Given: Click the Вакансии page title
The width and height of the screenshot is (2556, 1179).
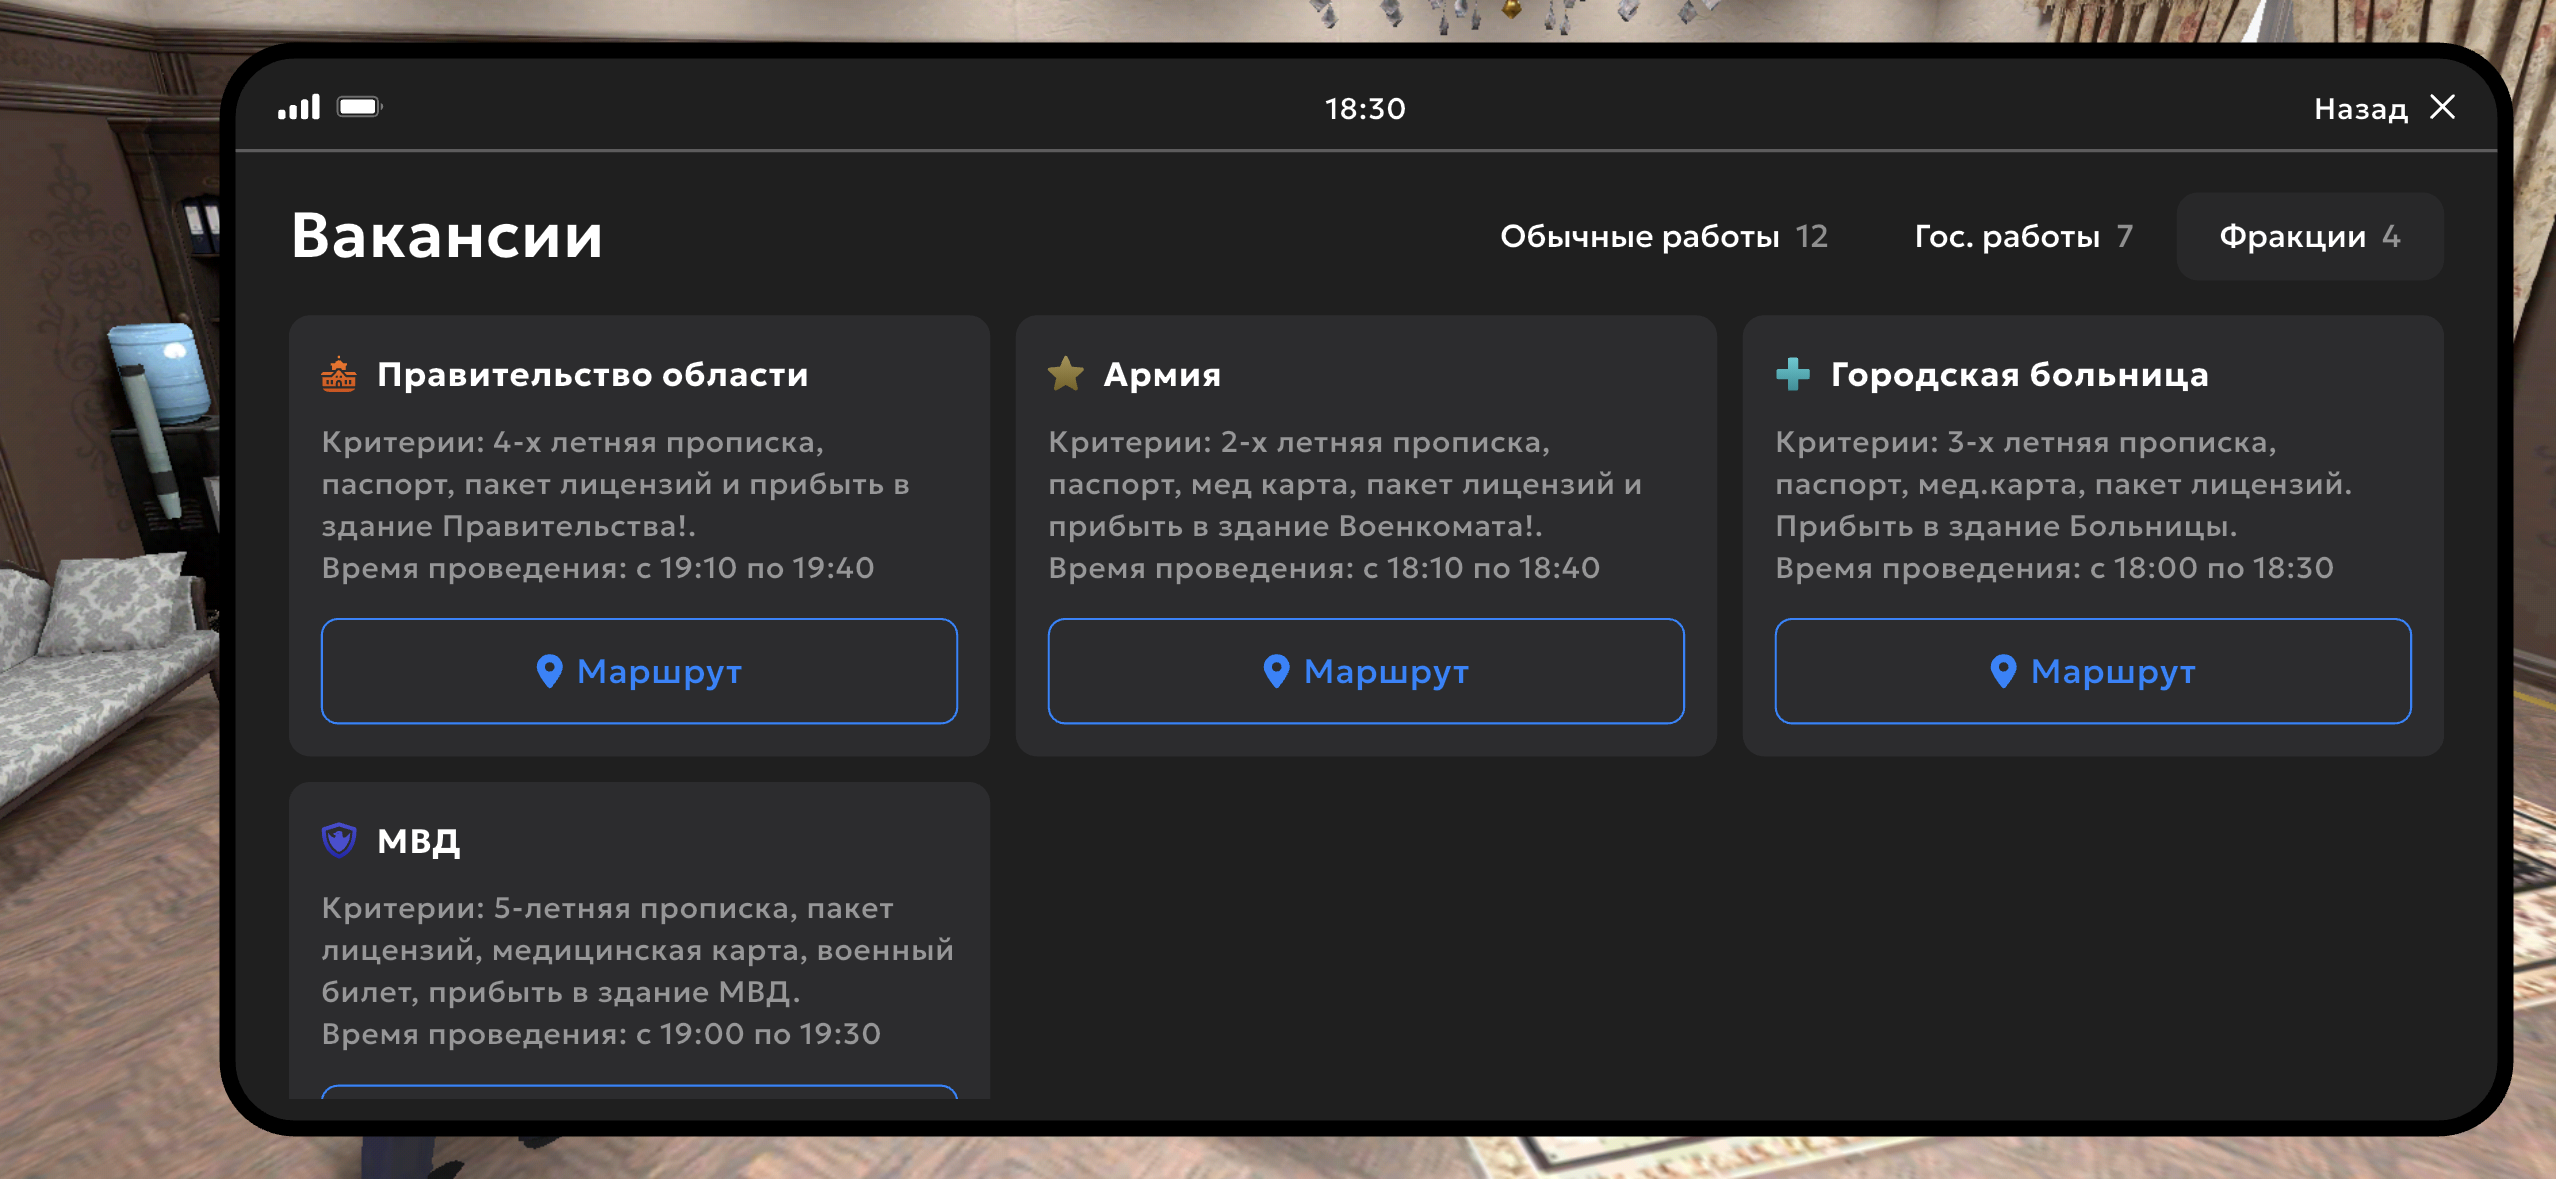Looking at the screenshot, I should click(447, 236).
